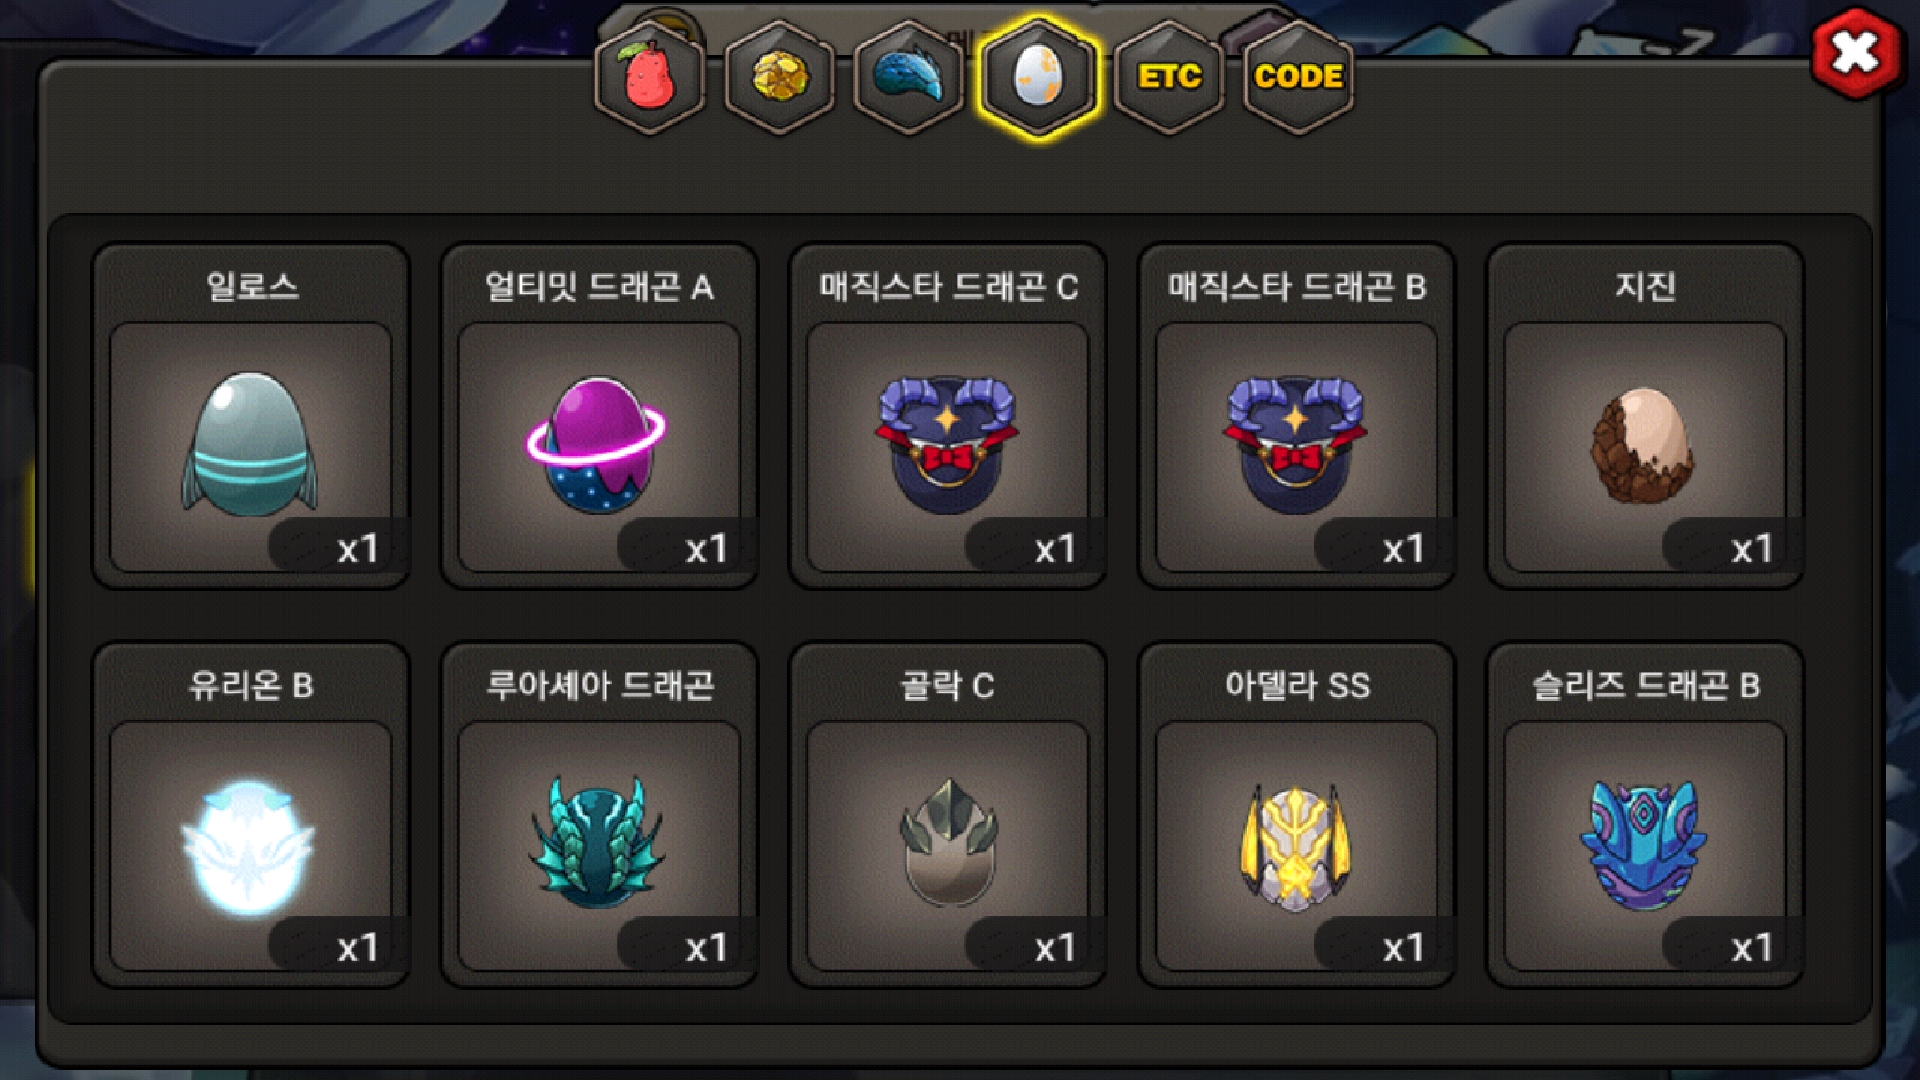This screenshot has width=1920, height=1080.
Task: Open the CODE tab
Action: [1298, 77]
